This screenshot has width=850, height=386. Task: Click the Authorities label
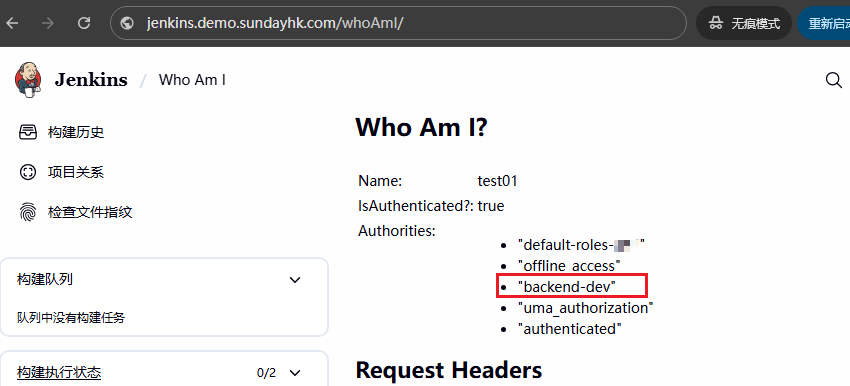(x=397, y=231)
